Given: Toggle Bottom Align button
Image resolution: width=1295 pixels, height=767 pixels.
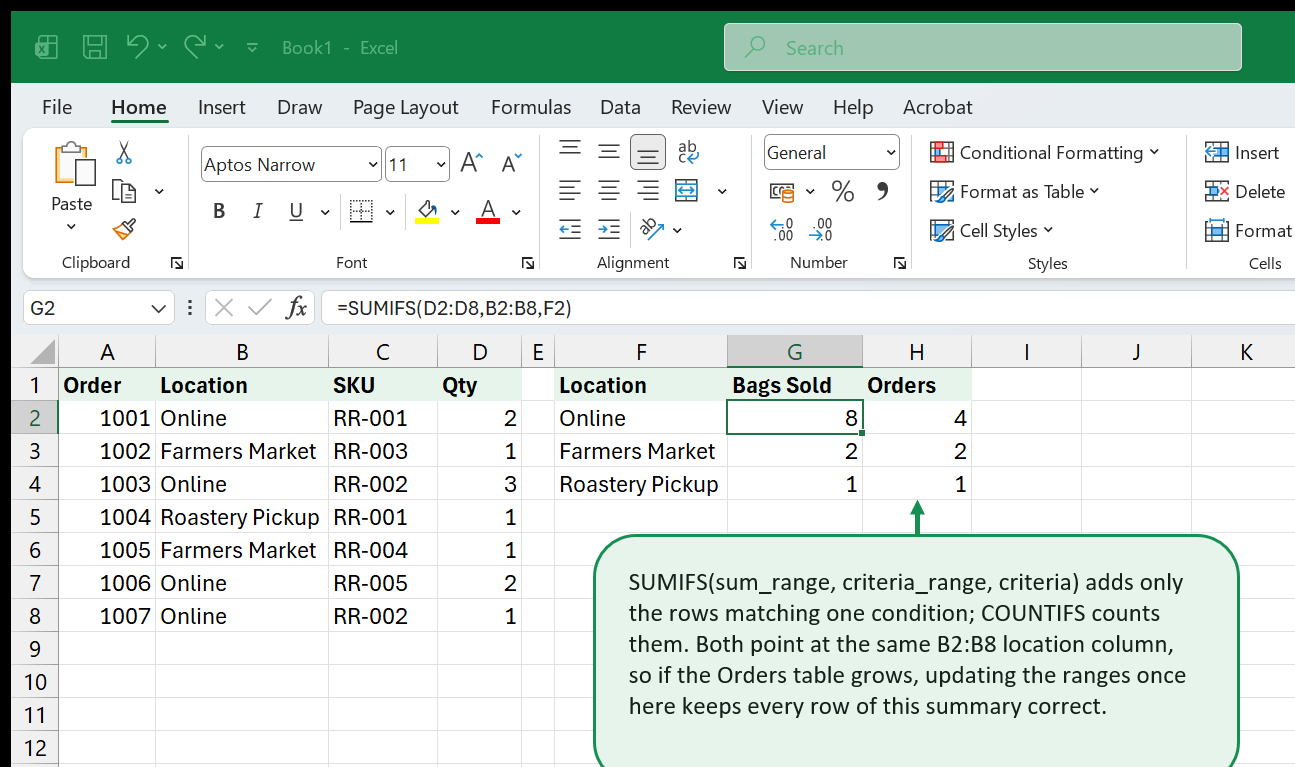Looking at the screenshot, I should click(x=648, y=152).
